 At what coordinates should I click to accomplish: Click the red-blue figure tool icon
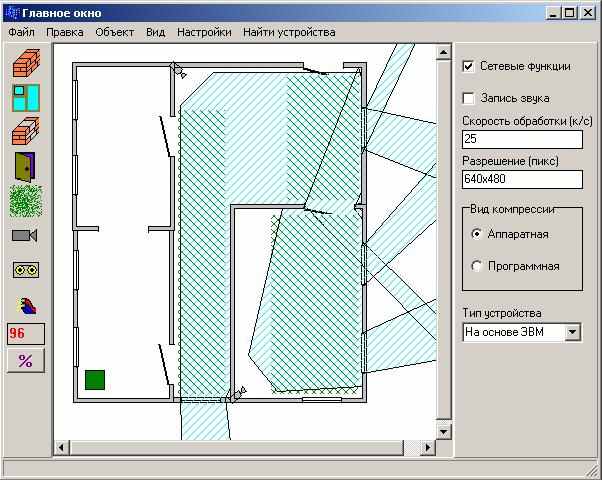pos(27,306)
